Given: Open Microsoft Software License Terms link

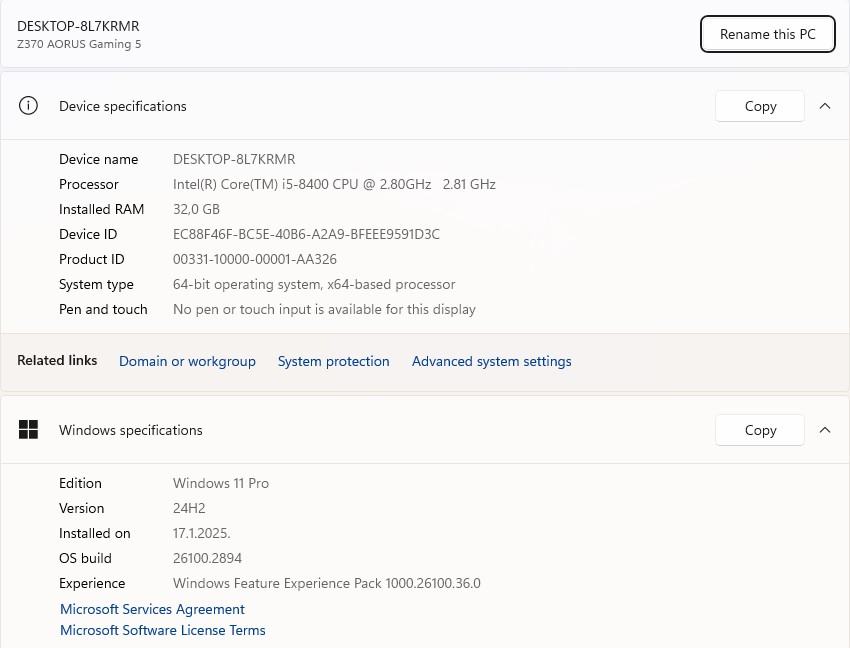Looking at the screenshot, I should pos(162,630).
